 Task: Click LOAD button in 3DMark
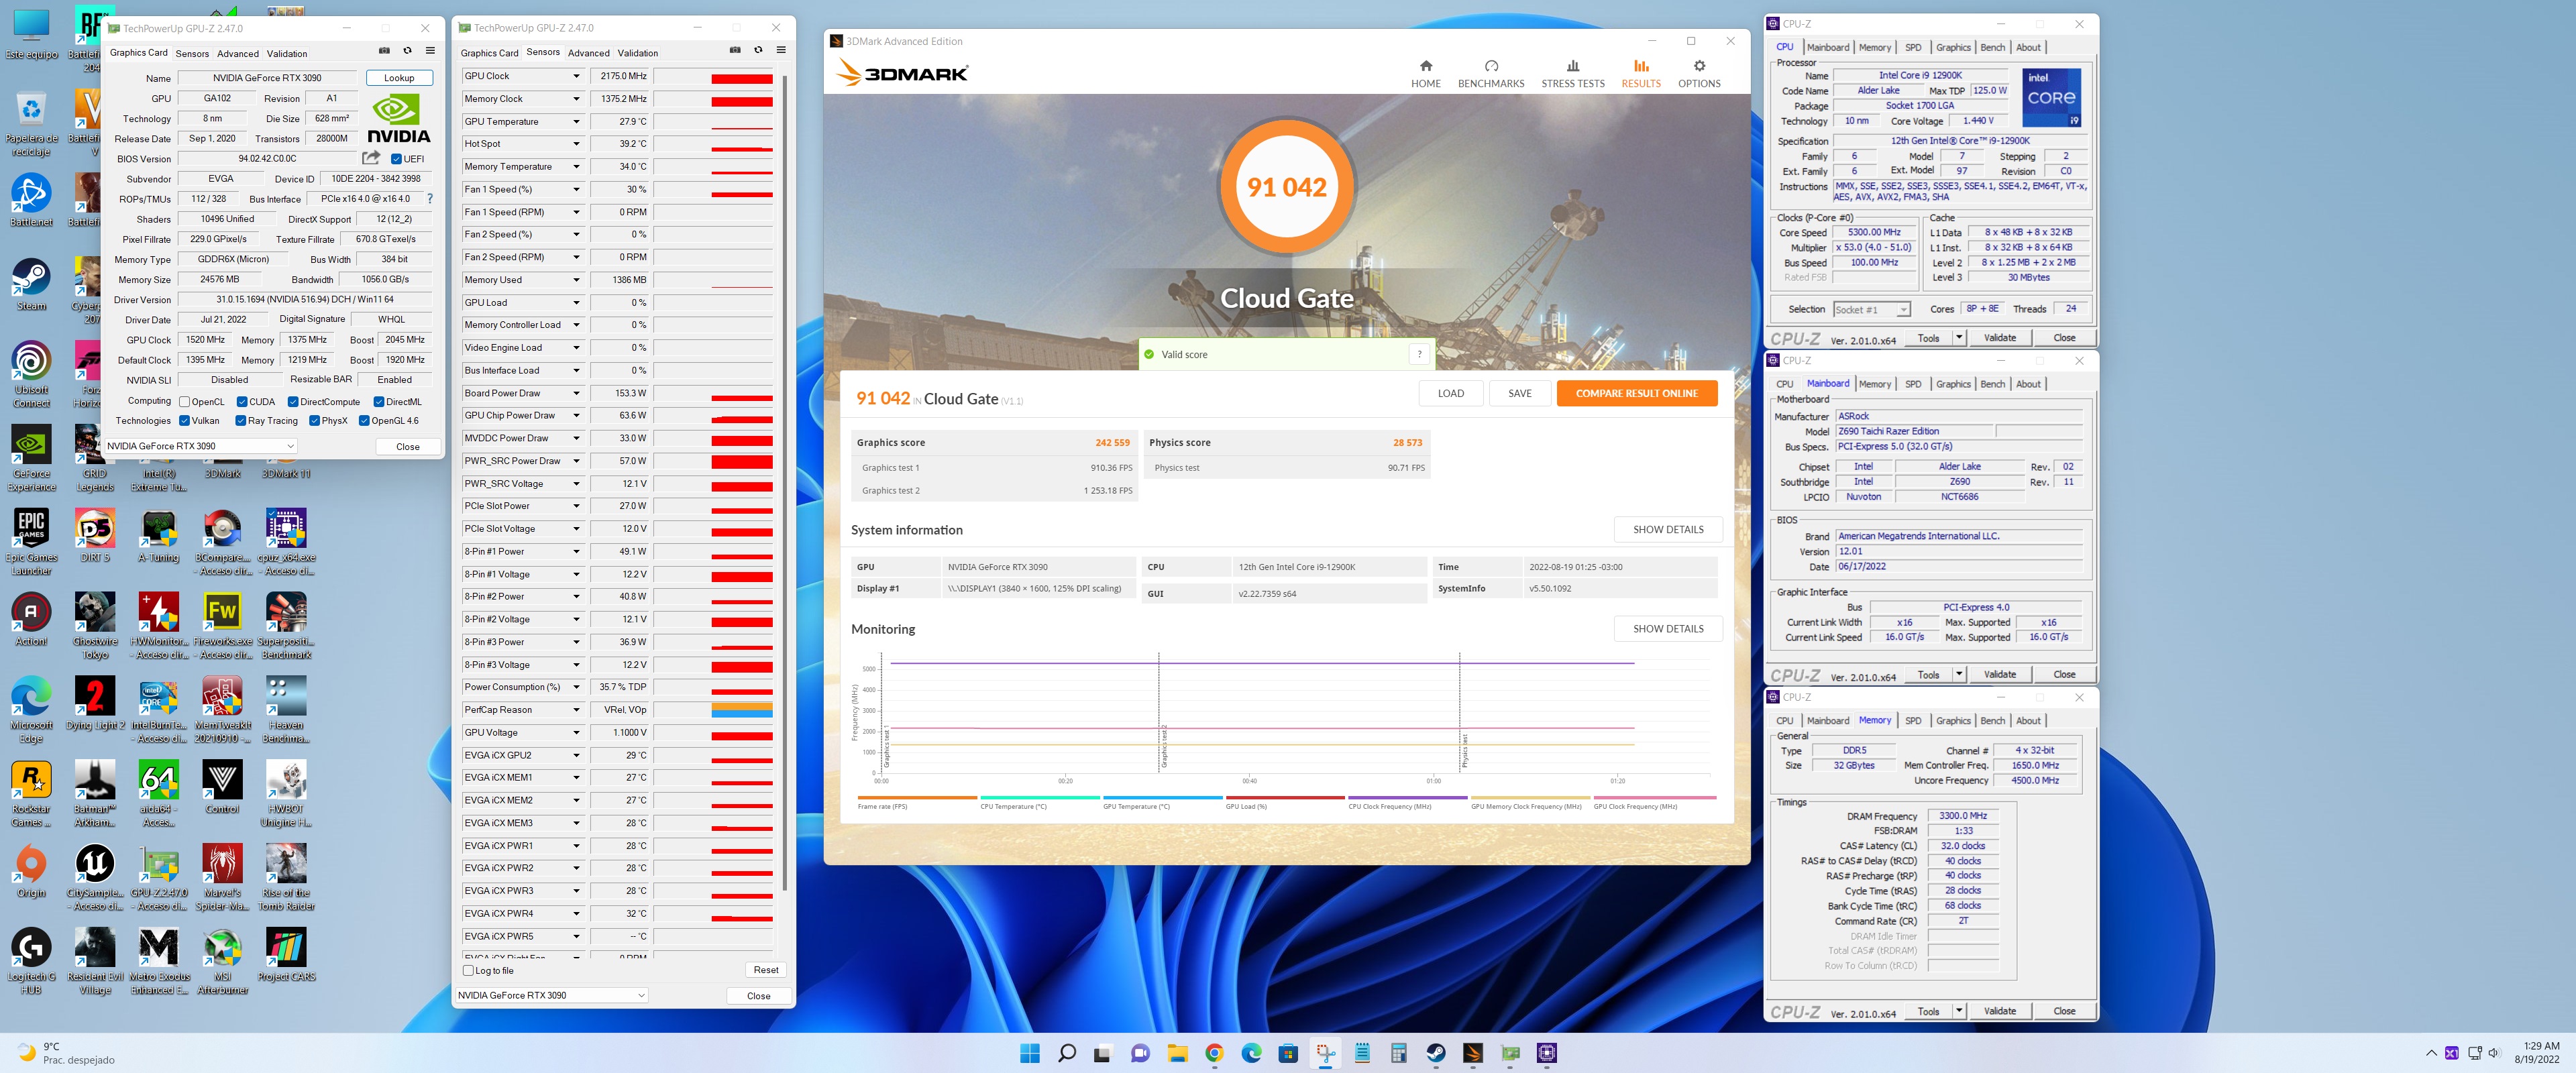(1450, 393)
